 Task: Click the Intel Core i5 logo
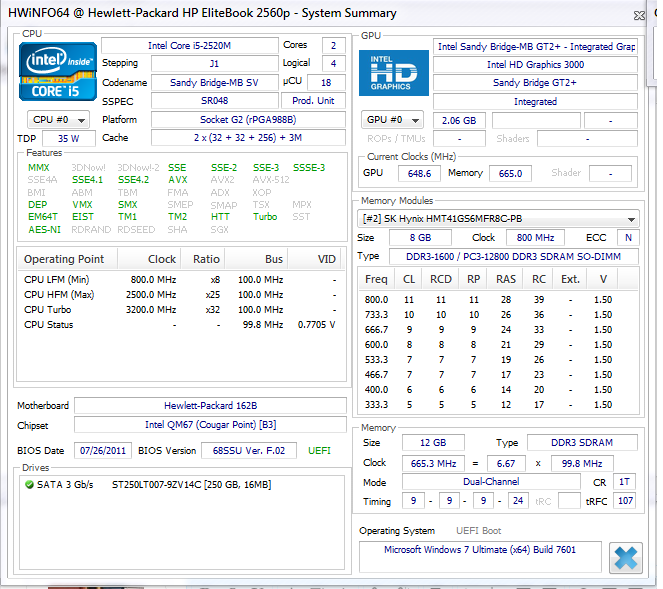tap(59, 72)
